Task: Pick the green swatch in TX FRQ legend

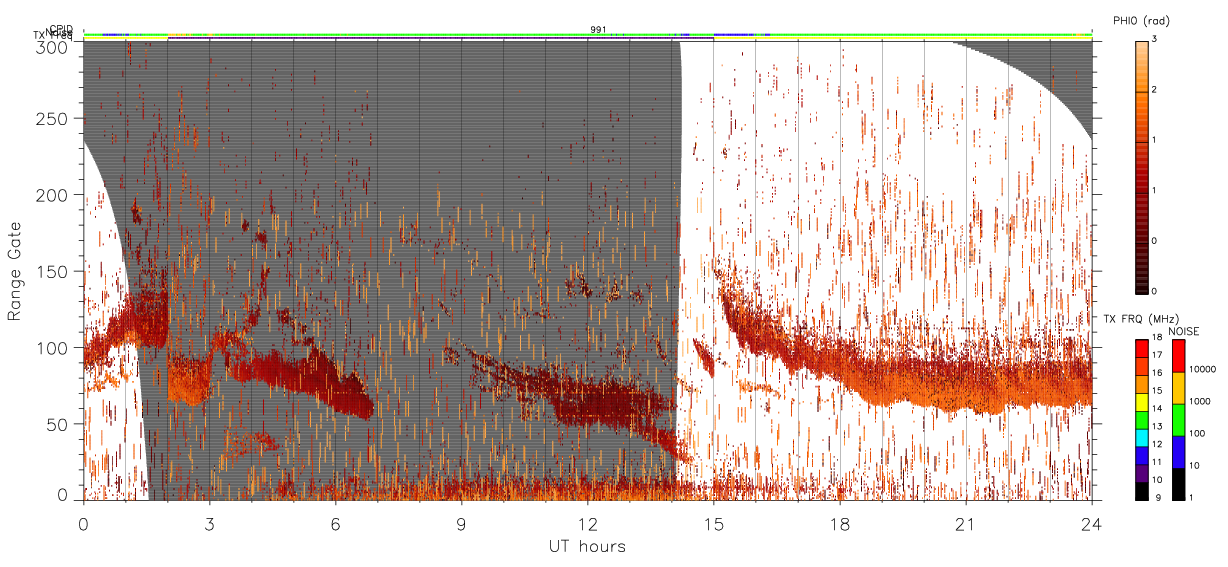Action: point(1142,420)
